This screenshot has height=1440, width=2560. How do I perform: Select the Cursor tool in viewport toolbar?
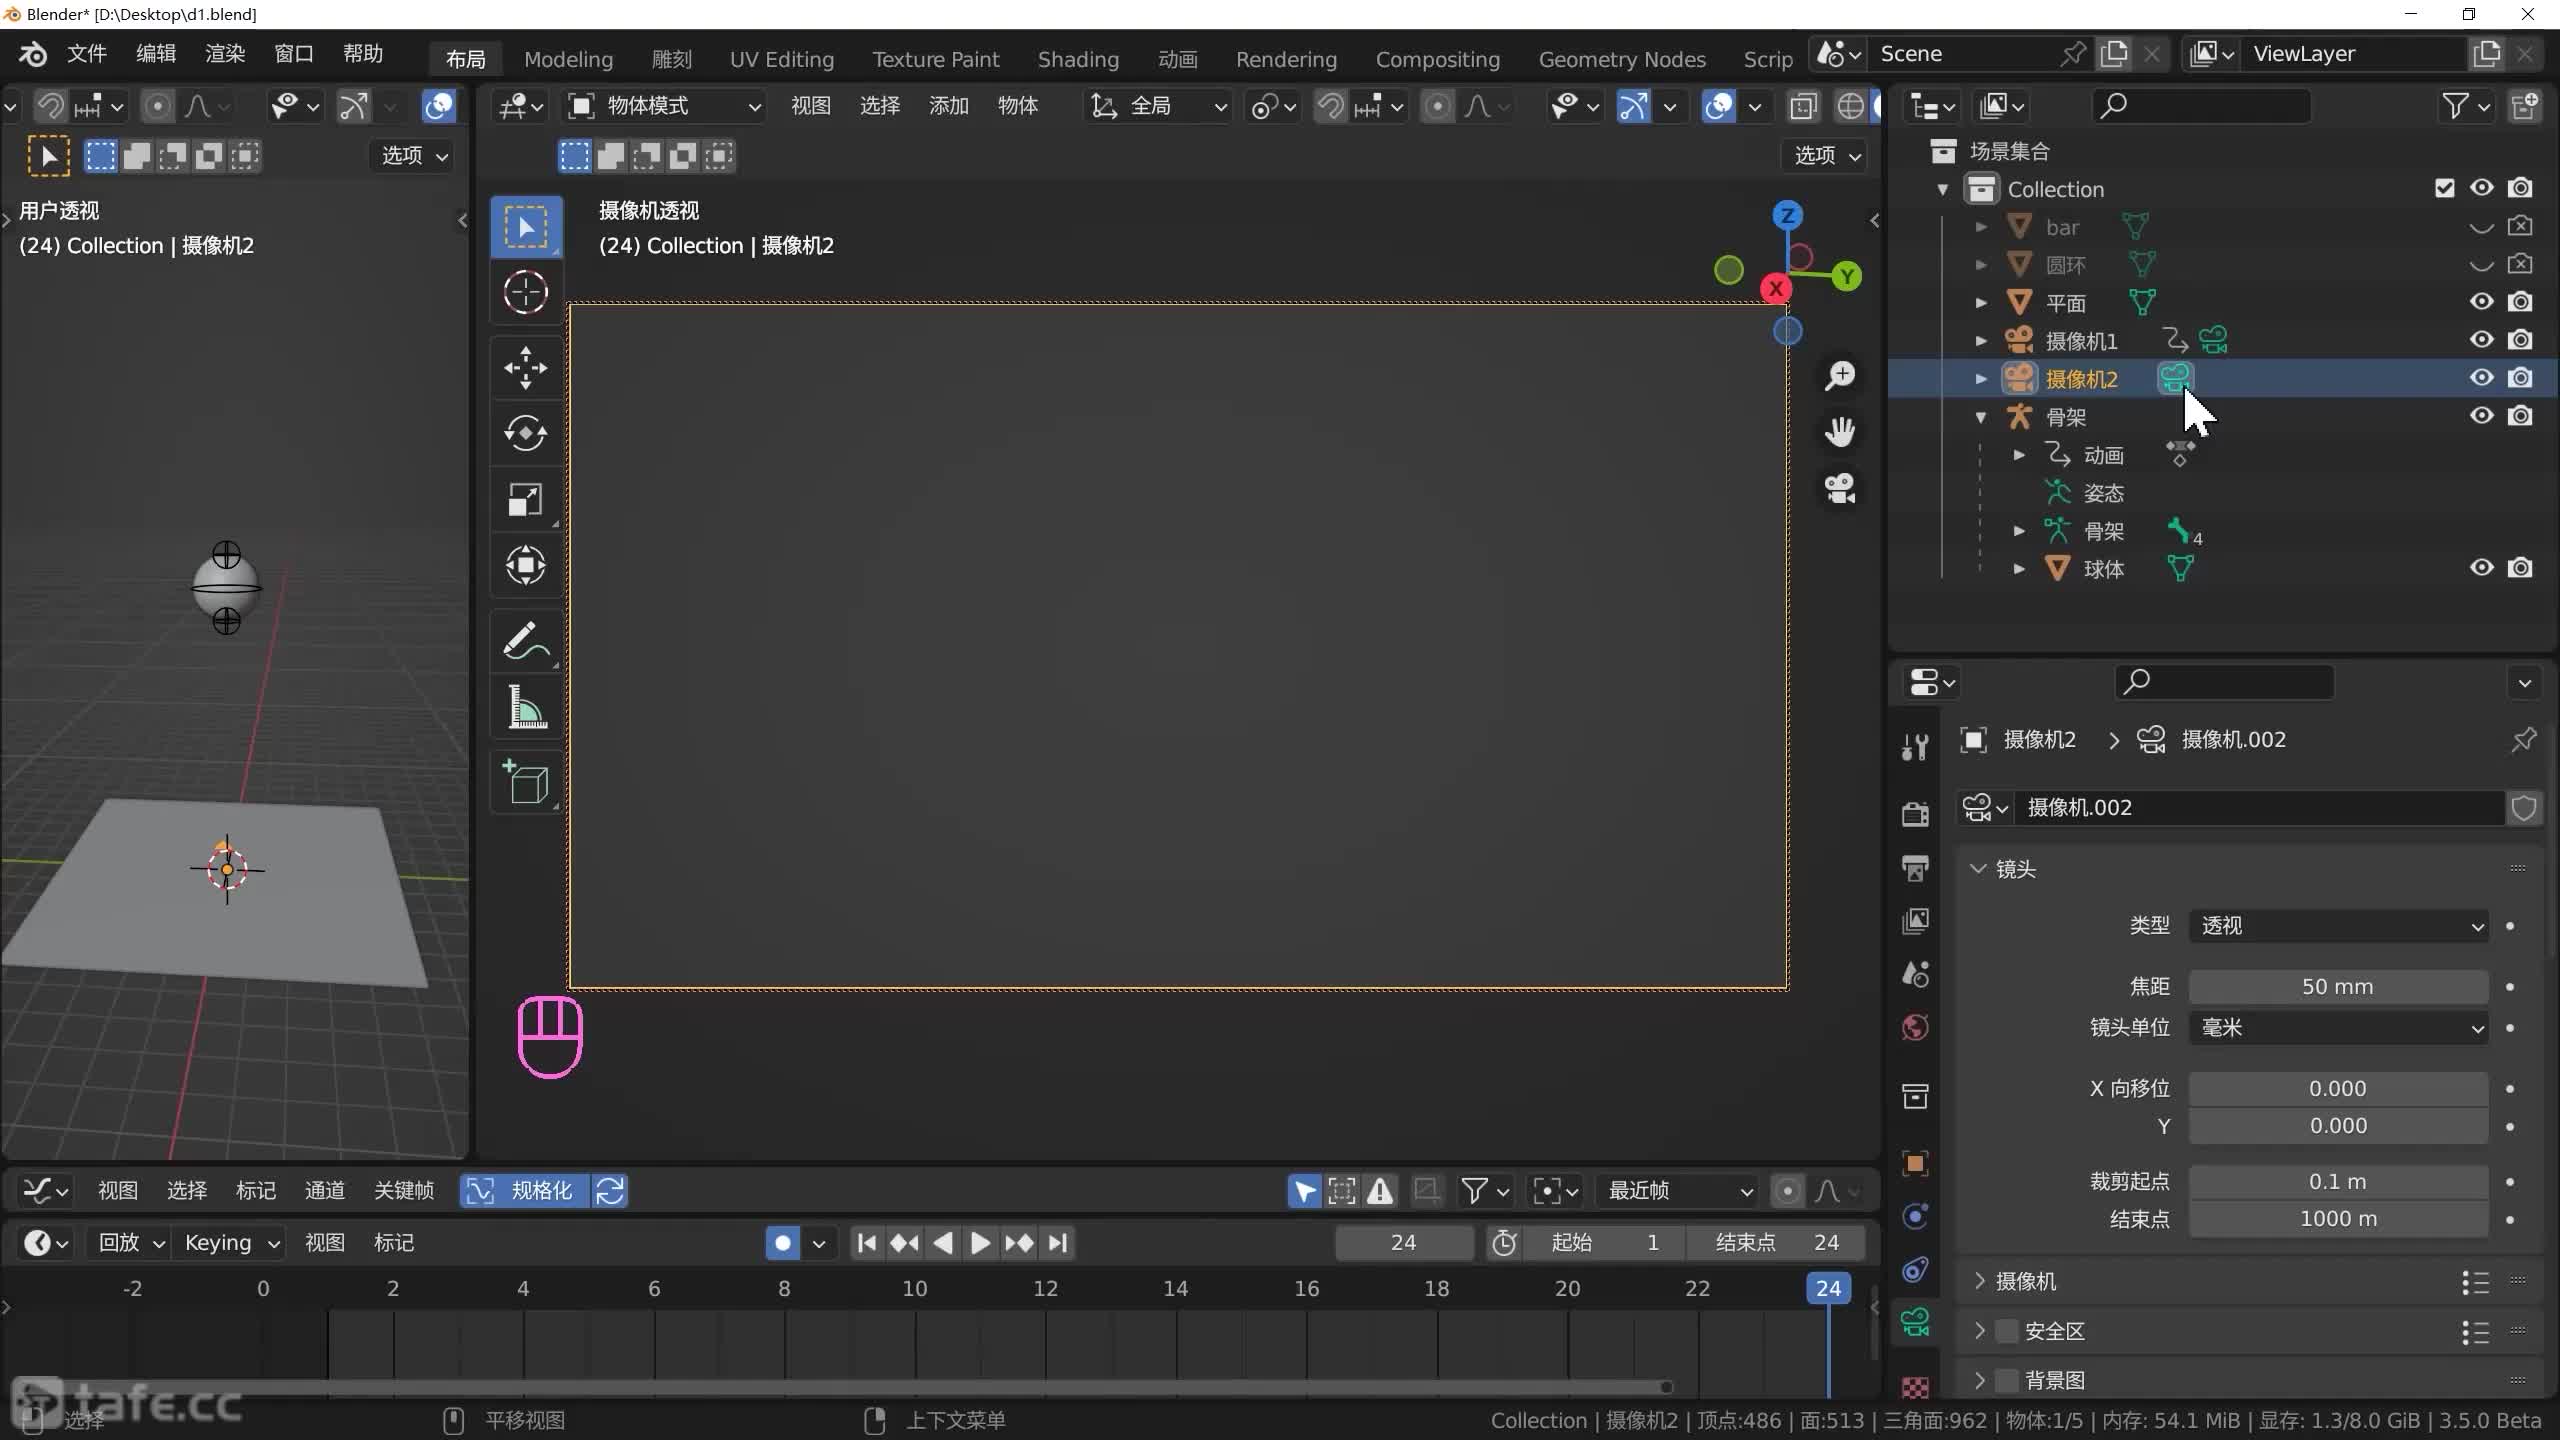[x=525, y=293]
